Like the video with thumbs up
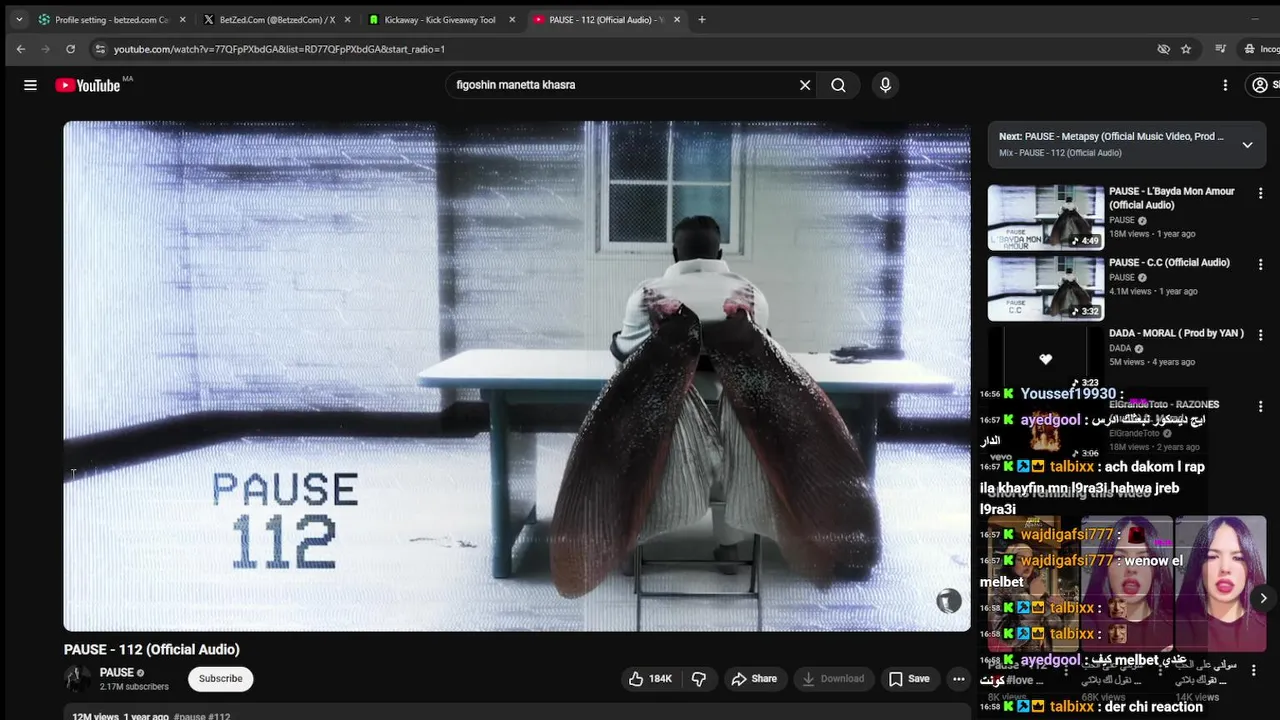Screen dimensions: 1280x720 [x=650, y=678]
